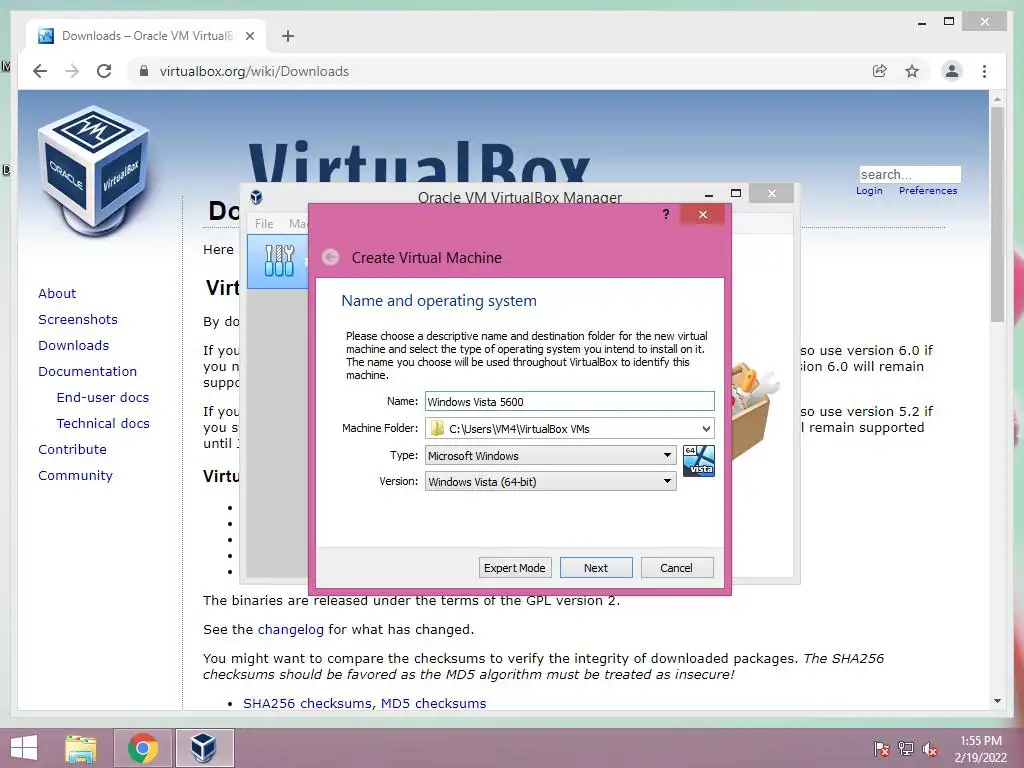This screenshot has width=1024, height=768.
Task: Open the changelog link
Action: click(291, 630)
